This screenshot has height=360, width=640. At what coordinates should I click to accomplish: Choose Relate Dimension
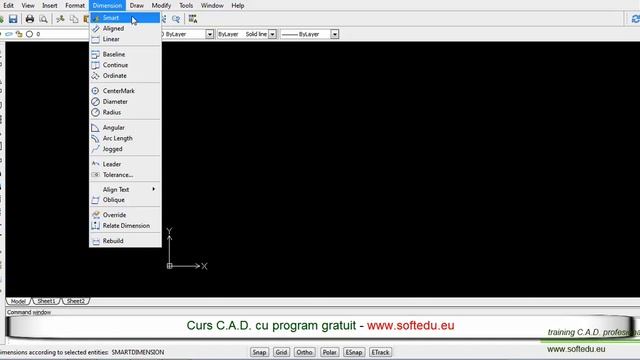[125, 226]
